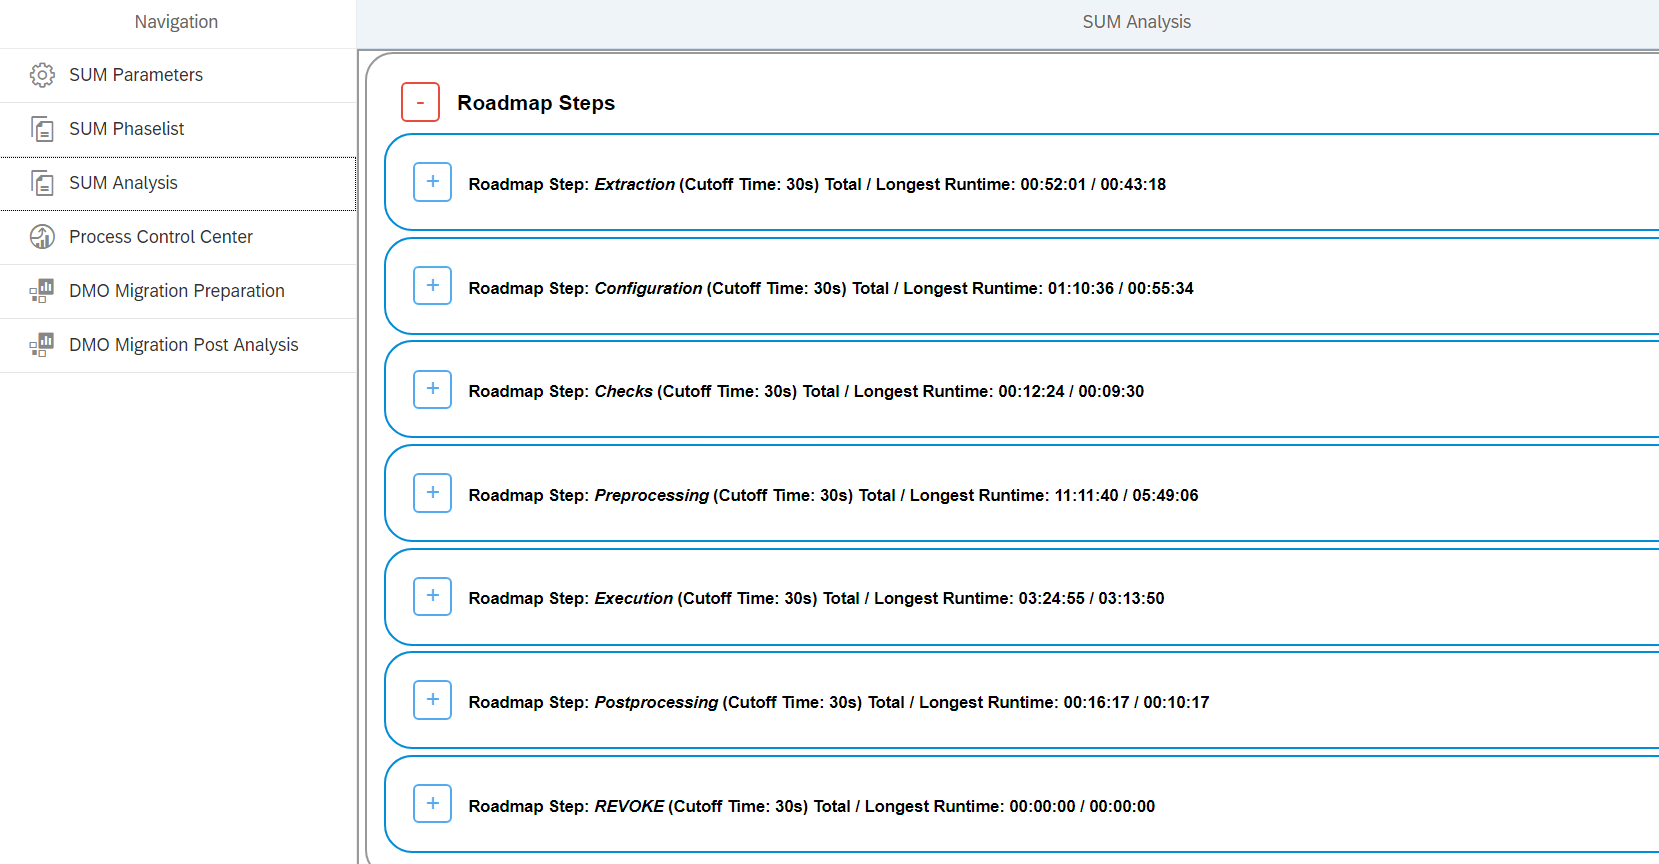Click the DMO Migration Post Analysis chart icon
The height and width of the screenshot is (864, 1659).
coord(42,345)
